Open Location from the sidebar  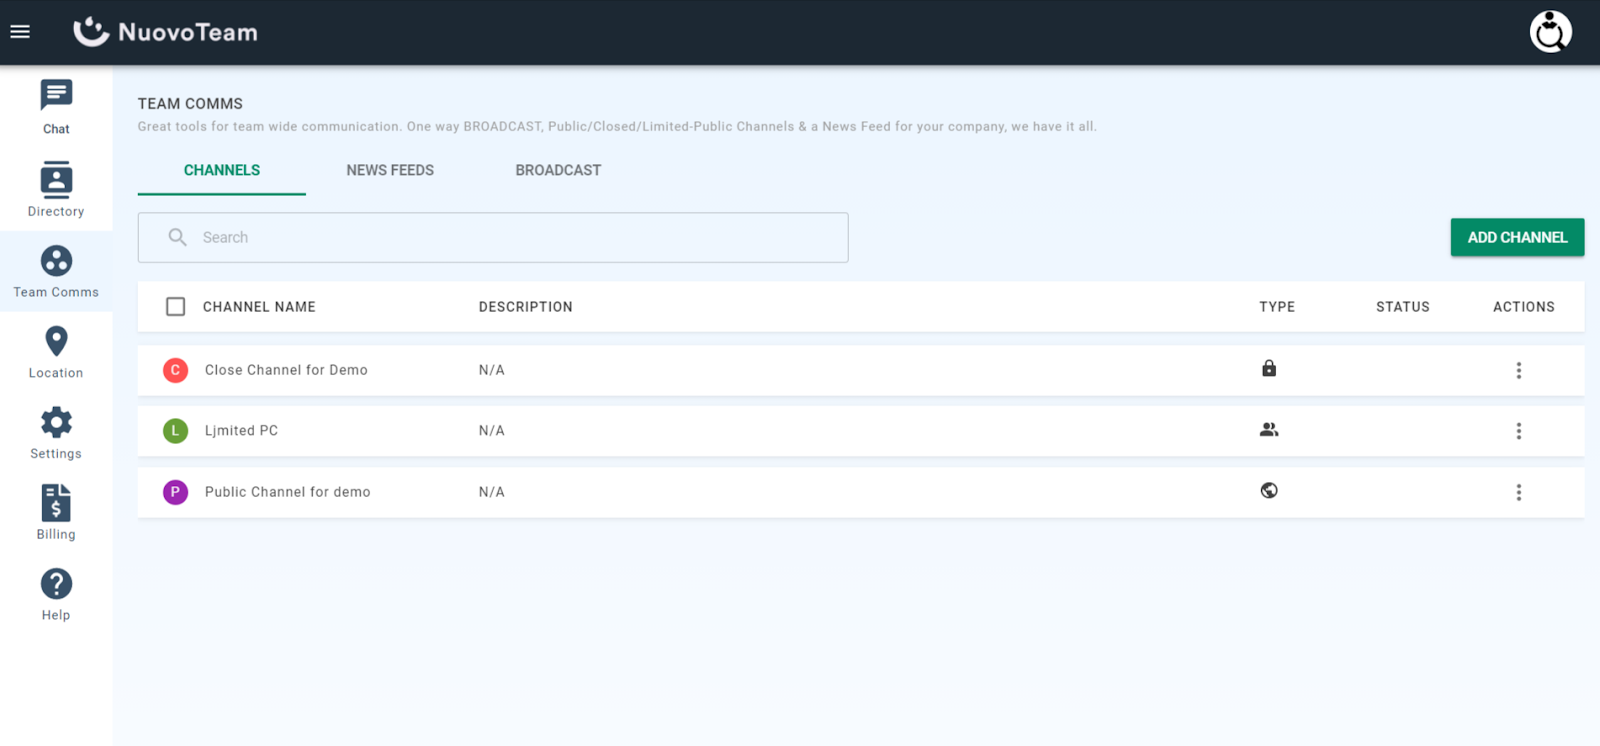click(x=56, y=352)
